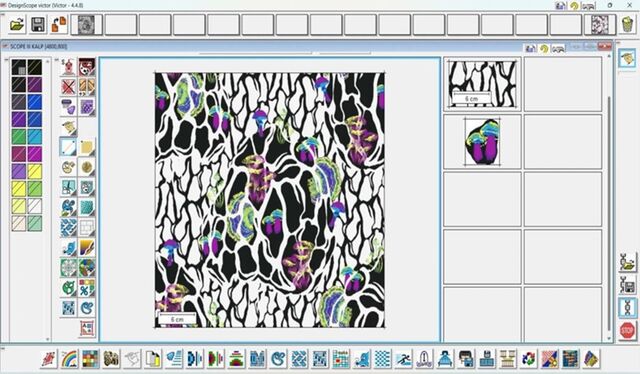Click the DNA chain icon on right sidebar
Image resolution: width=640 pixels, height=374 pixels.
627,307
